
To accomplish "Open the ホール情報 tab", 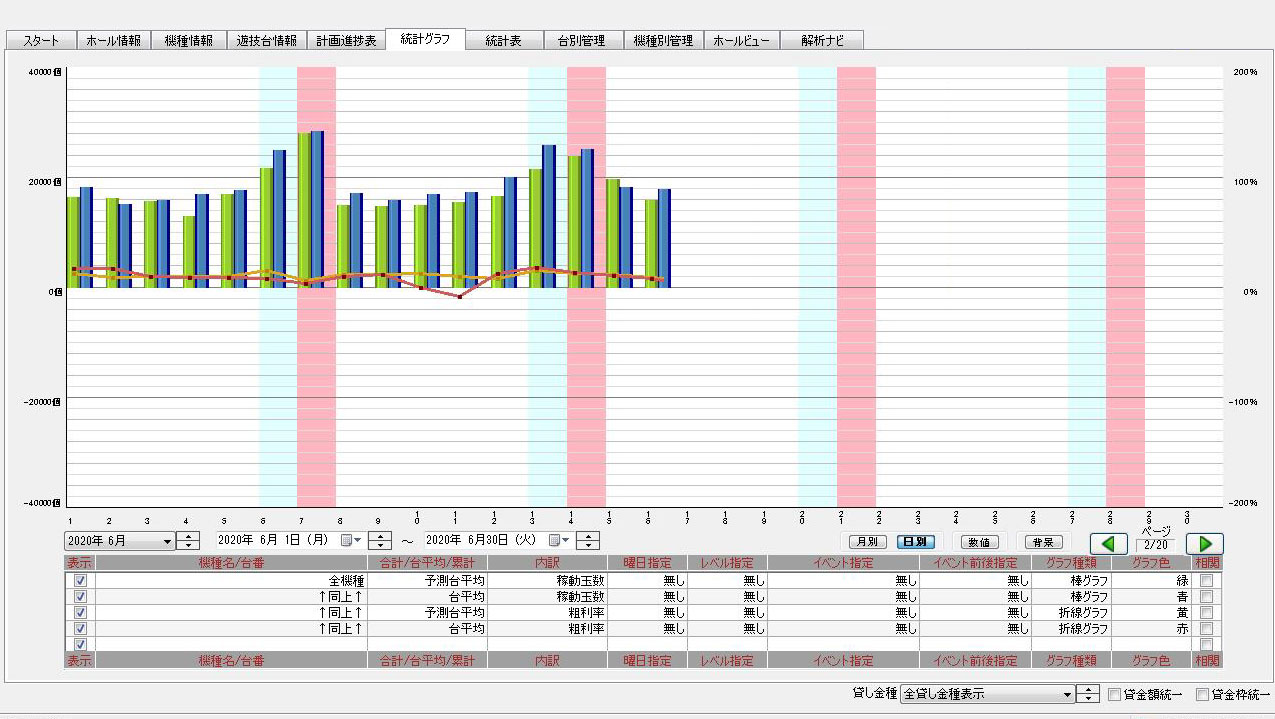I will [x=114, y=41].
